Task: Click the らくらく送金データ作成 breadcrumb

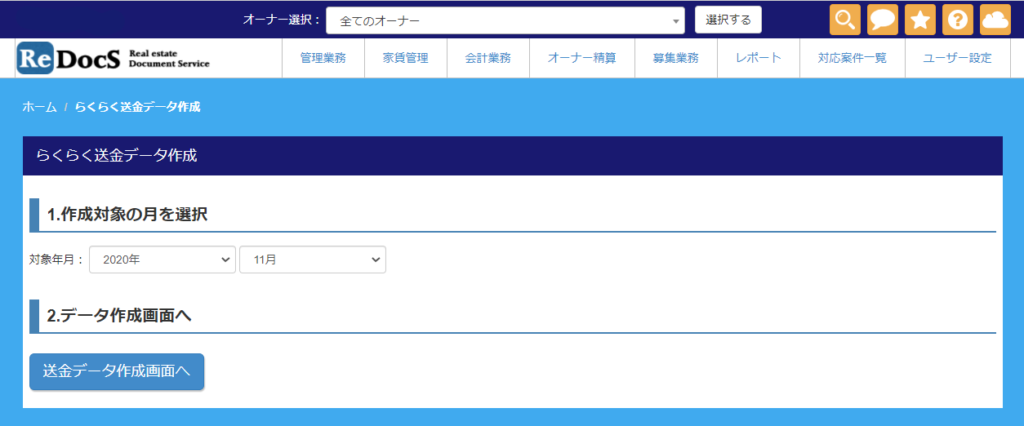Action: pos(137,107)
